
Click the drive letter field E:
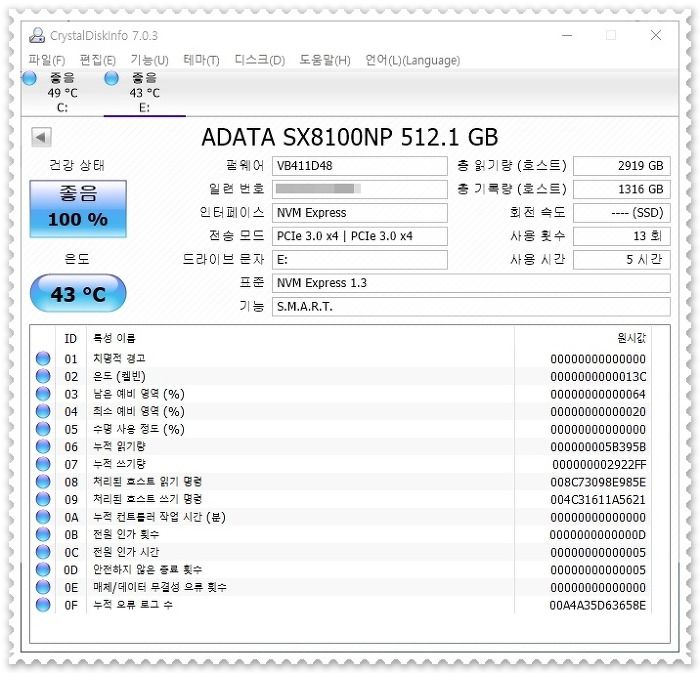pyautogui.click(x=360, y=260)
